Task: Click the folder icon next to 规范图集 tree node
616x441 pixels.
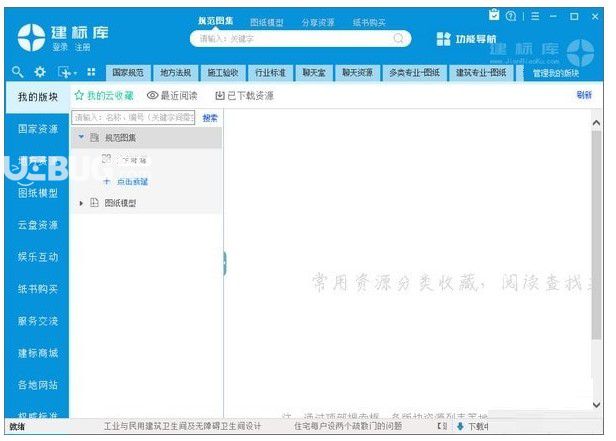Action: 94,137
